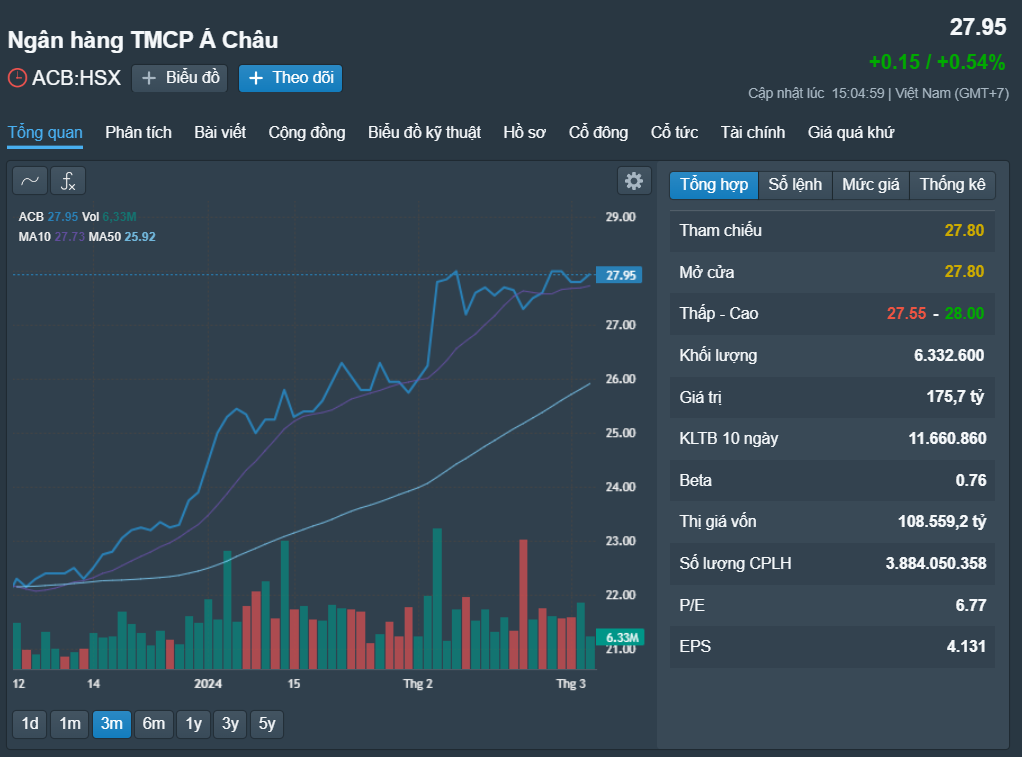The image size is (1022, 757).
Task: Click the Khối lượng value 6.332.600
Action: pyautogui.click(x=949, y=355)
